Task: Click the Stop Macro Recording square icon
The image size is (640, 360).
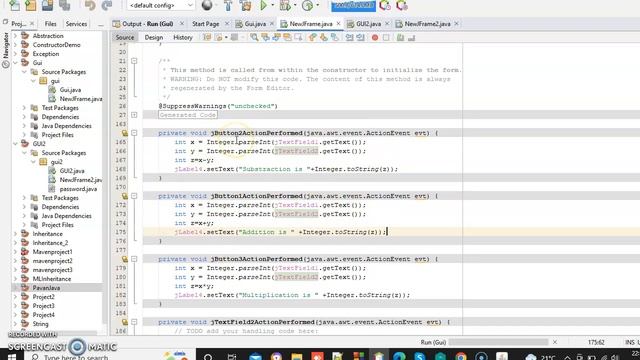Action: click(386, 38)
